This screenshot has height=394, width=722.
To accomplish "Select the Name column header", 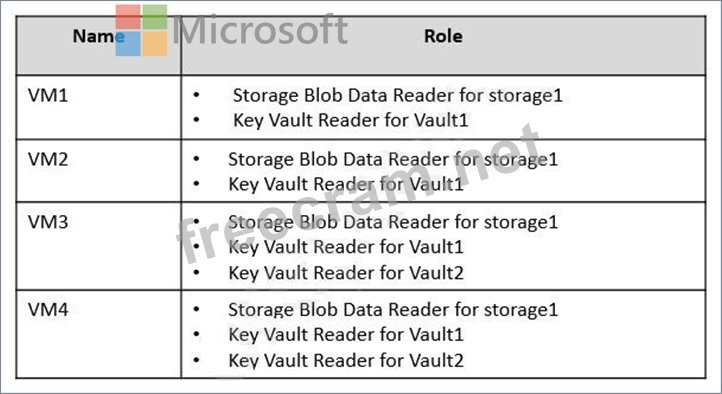I will [99, 36].
